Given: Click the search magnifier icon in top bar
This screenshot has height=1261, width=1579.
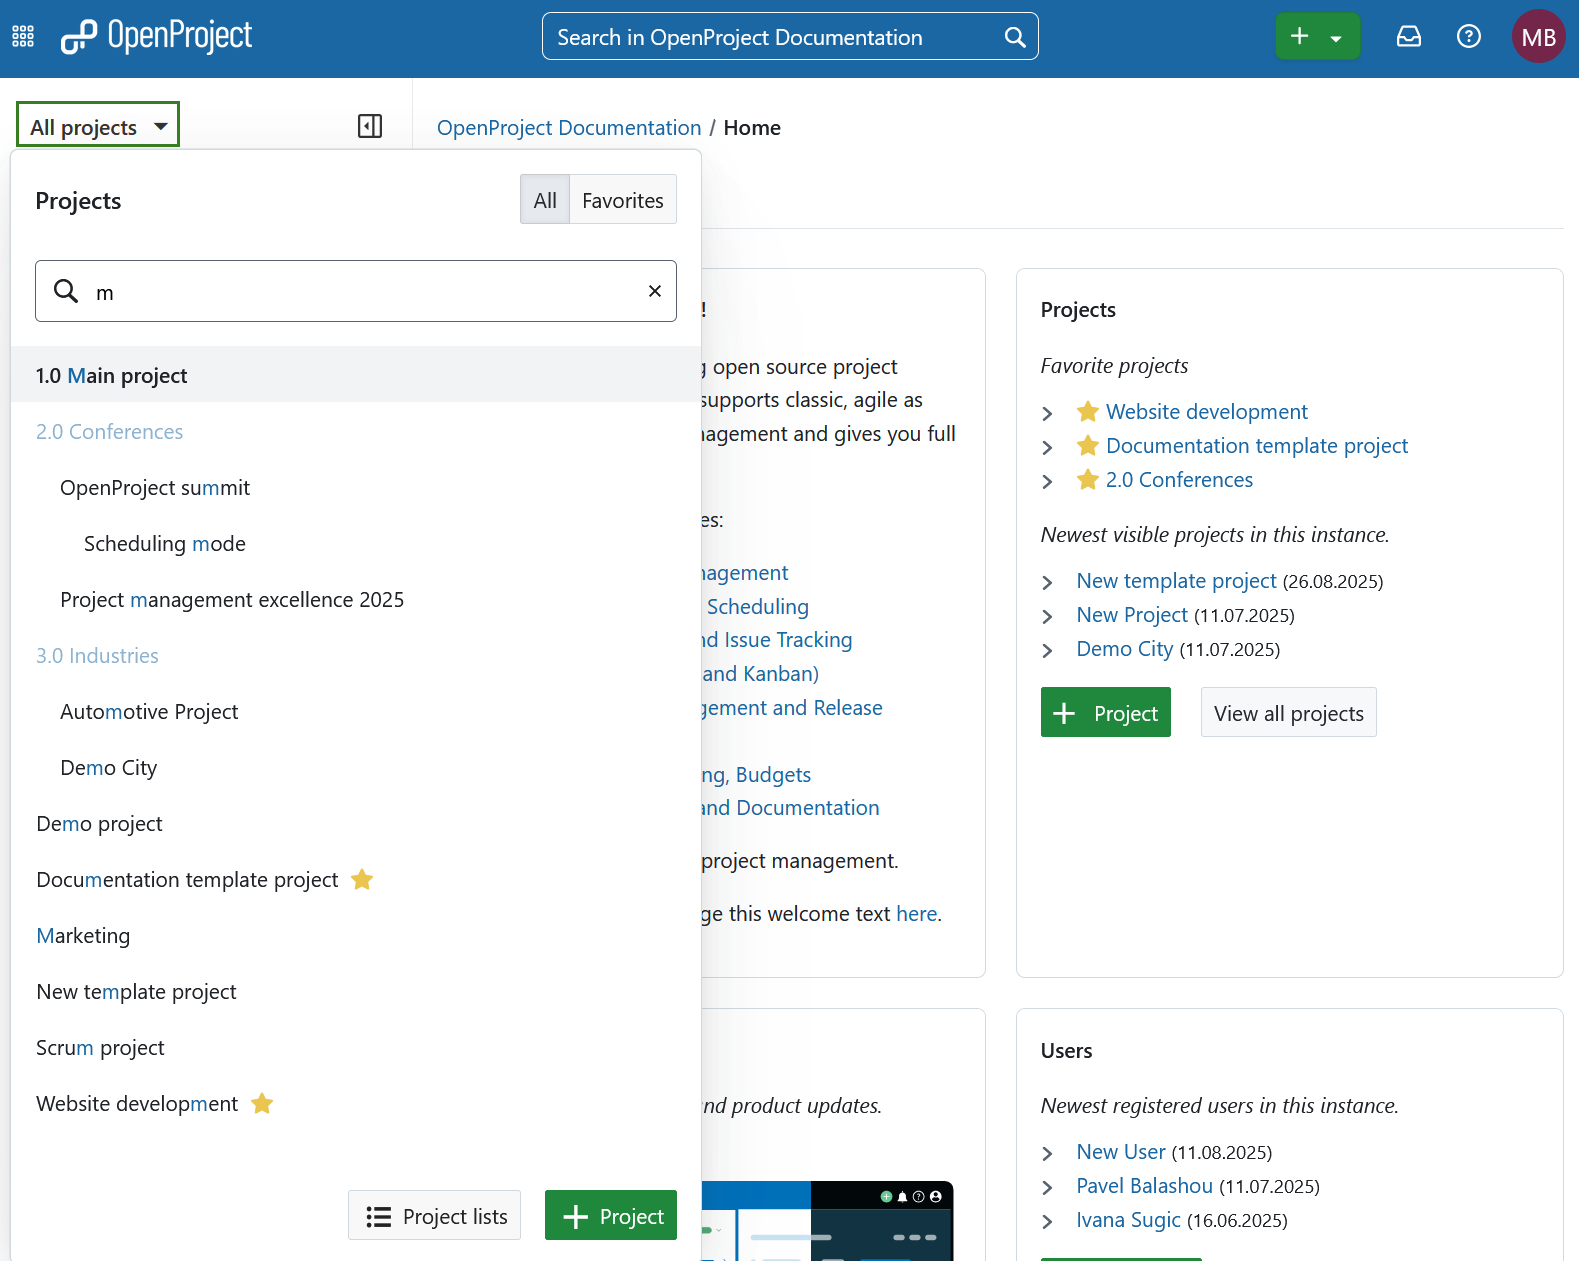Looking at the screenshot, I should [x=1014, y=37].
